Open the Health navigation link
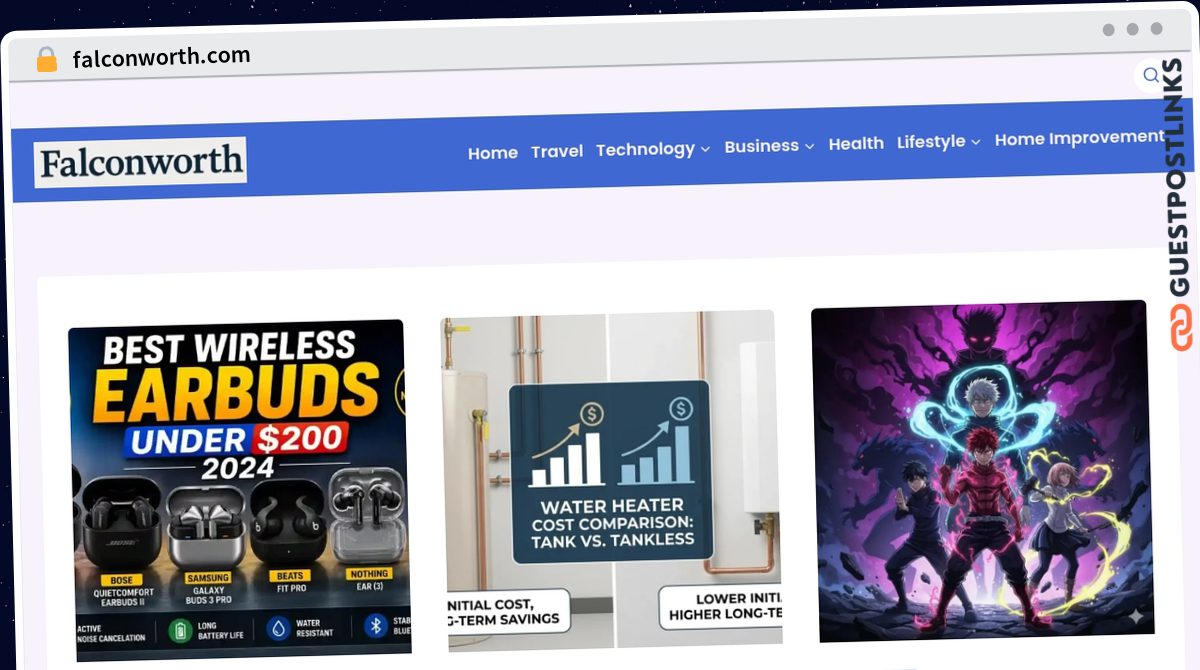 856,144
